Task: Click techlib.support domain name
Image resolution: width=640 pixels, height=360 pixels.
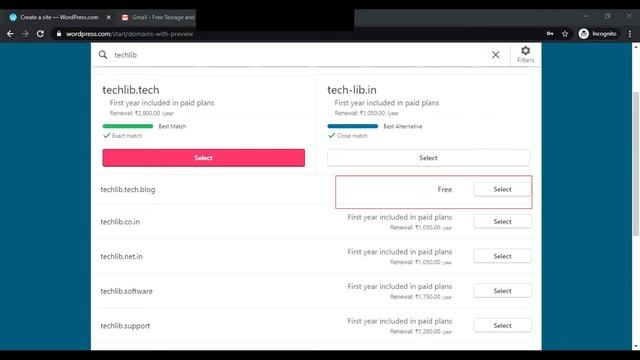Action: (125, 326)
